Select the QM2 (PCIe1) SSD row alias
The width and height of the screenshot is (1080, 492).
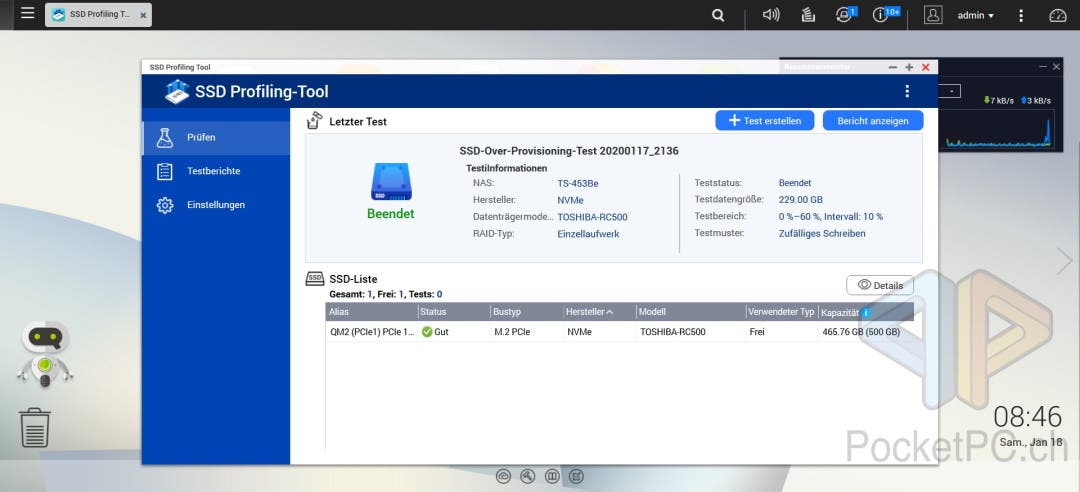[373, 332]
